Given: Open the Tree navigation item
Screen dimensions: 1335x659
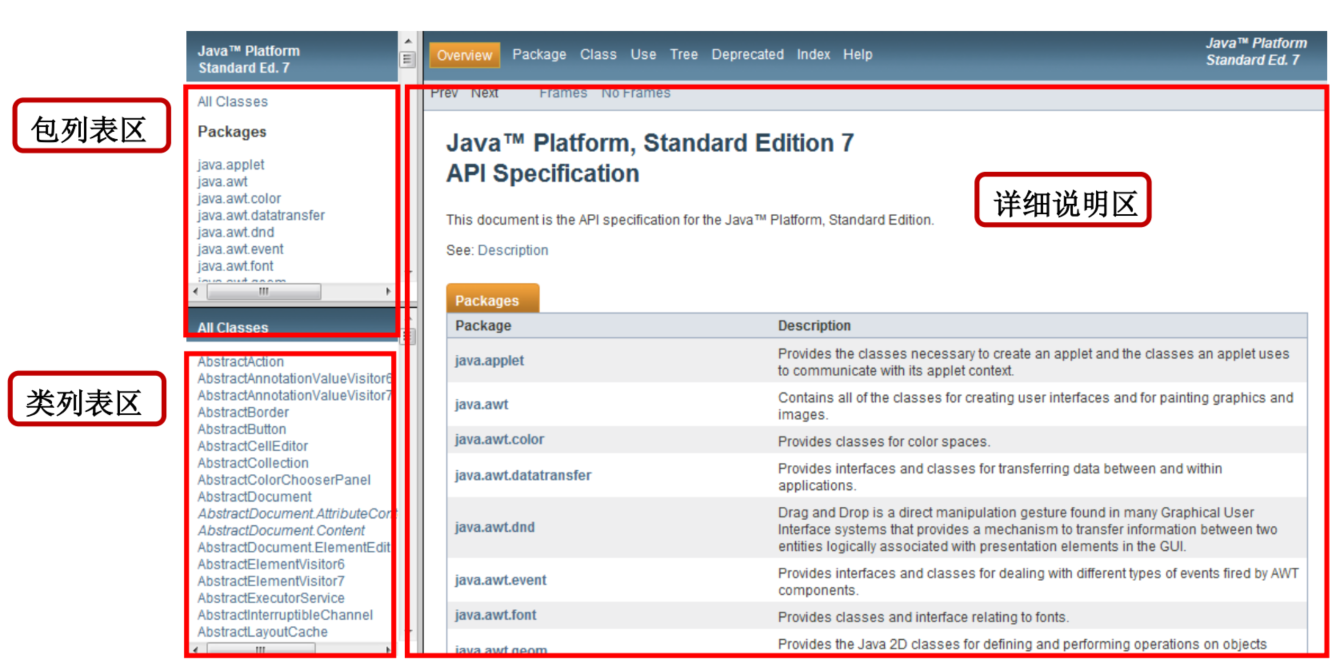Looking at the screenshot, I should (x=684, y=55).
